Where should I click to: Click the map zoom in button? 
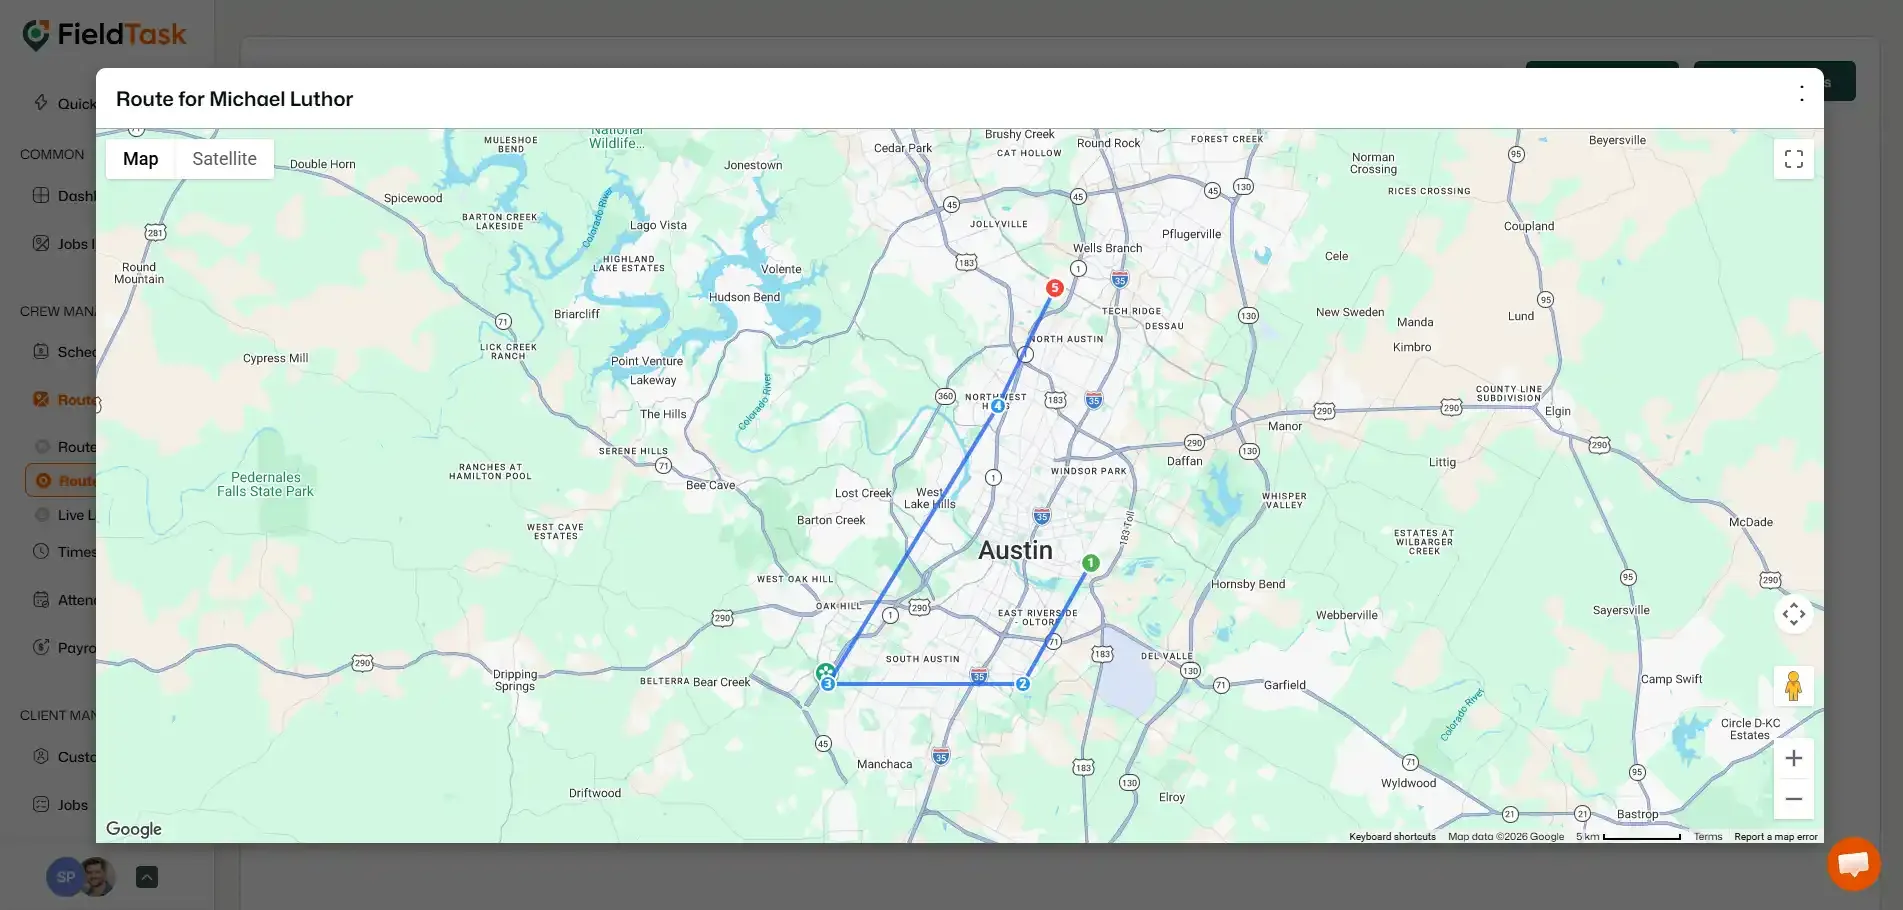click(x=1794, y=759)
